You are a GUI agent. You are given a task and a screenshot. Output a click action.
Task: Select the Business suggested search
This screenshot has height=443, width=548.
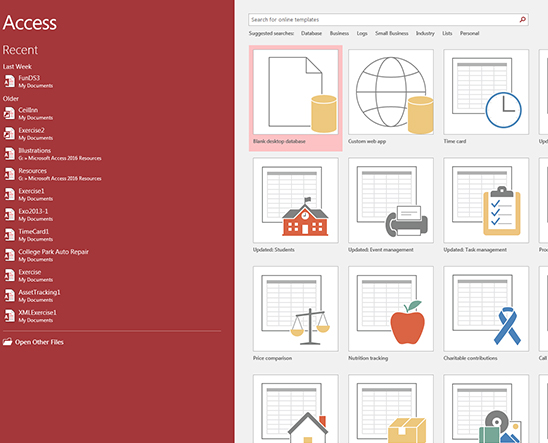[x=339, y=33]
